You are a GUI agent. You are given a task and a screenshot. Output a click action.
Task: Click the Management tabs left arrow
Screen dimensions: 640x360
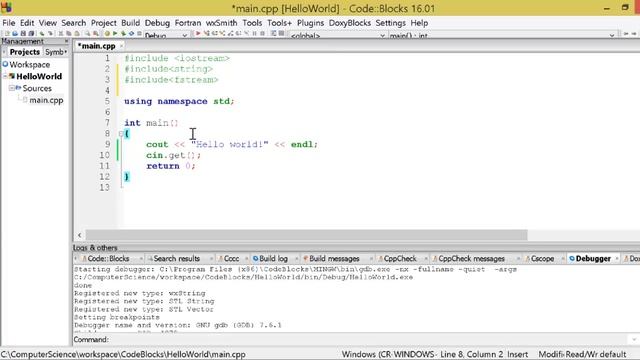[4, 52]
